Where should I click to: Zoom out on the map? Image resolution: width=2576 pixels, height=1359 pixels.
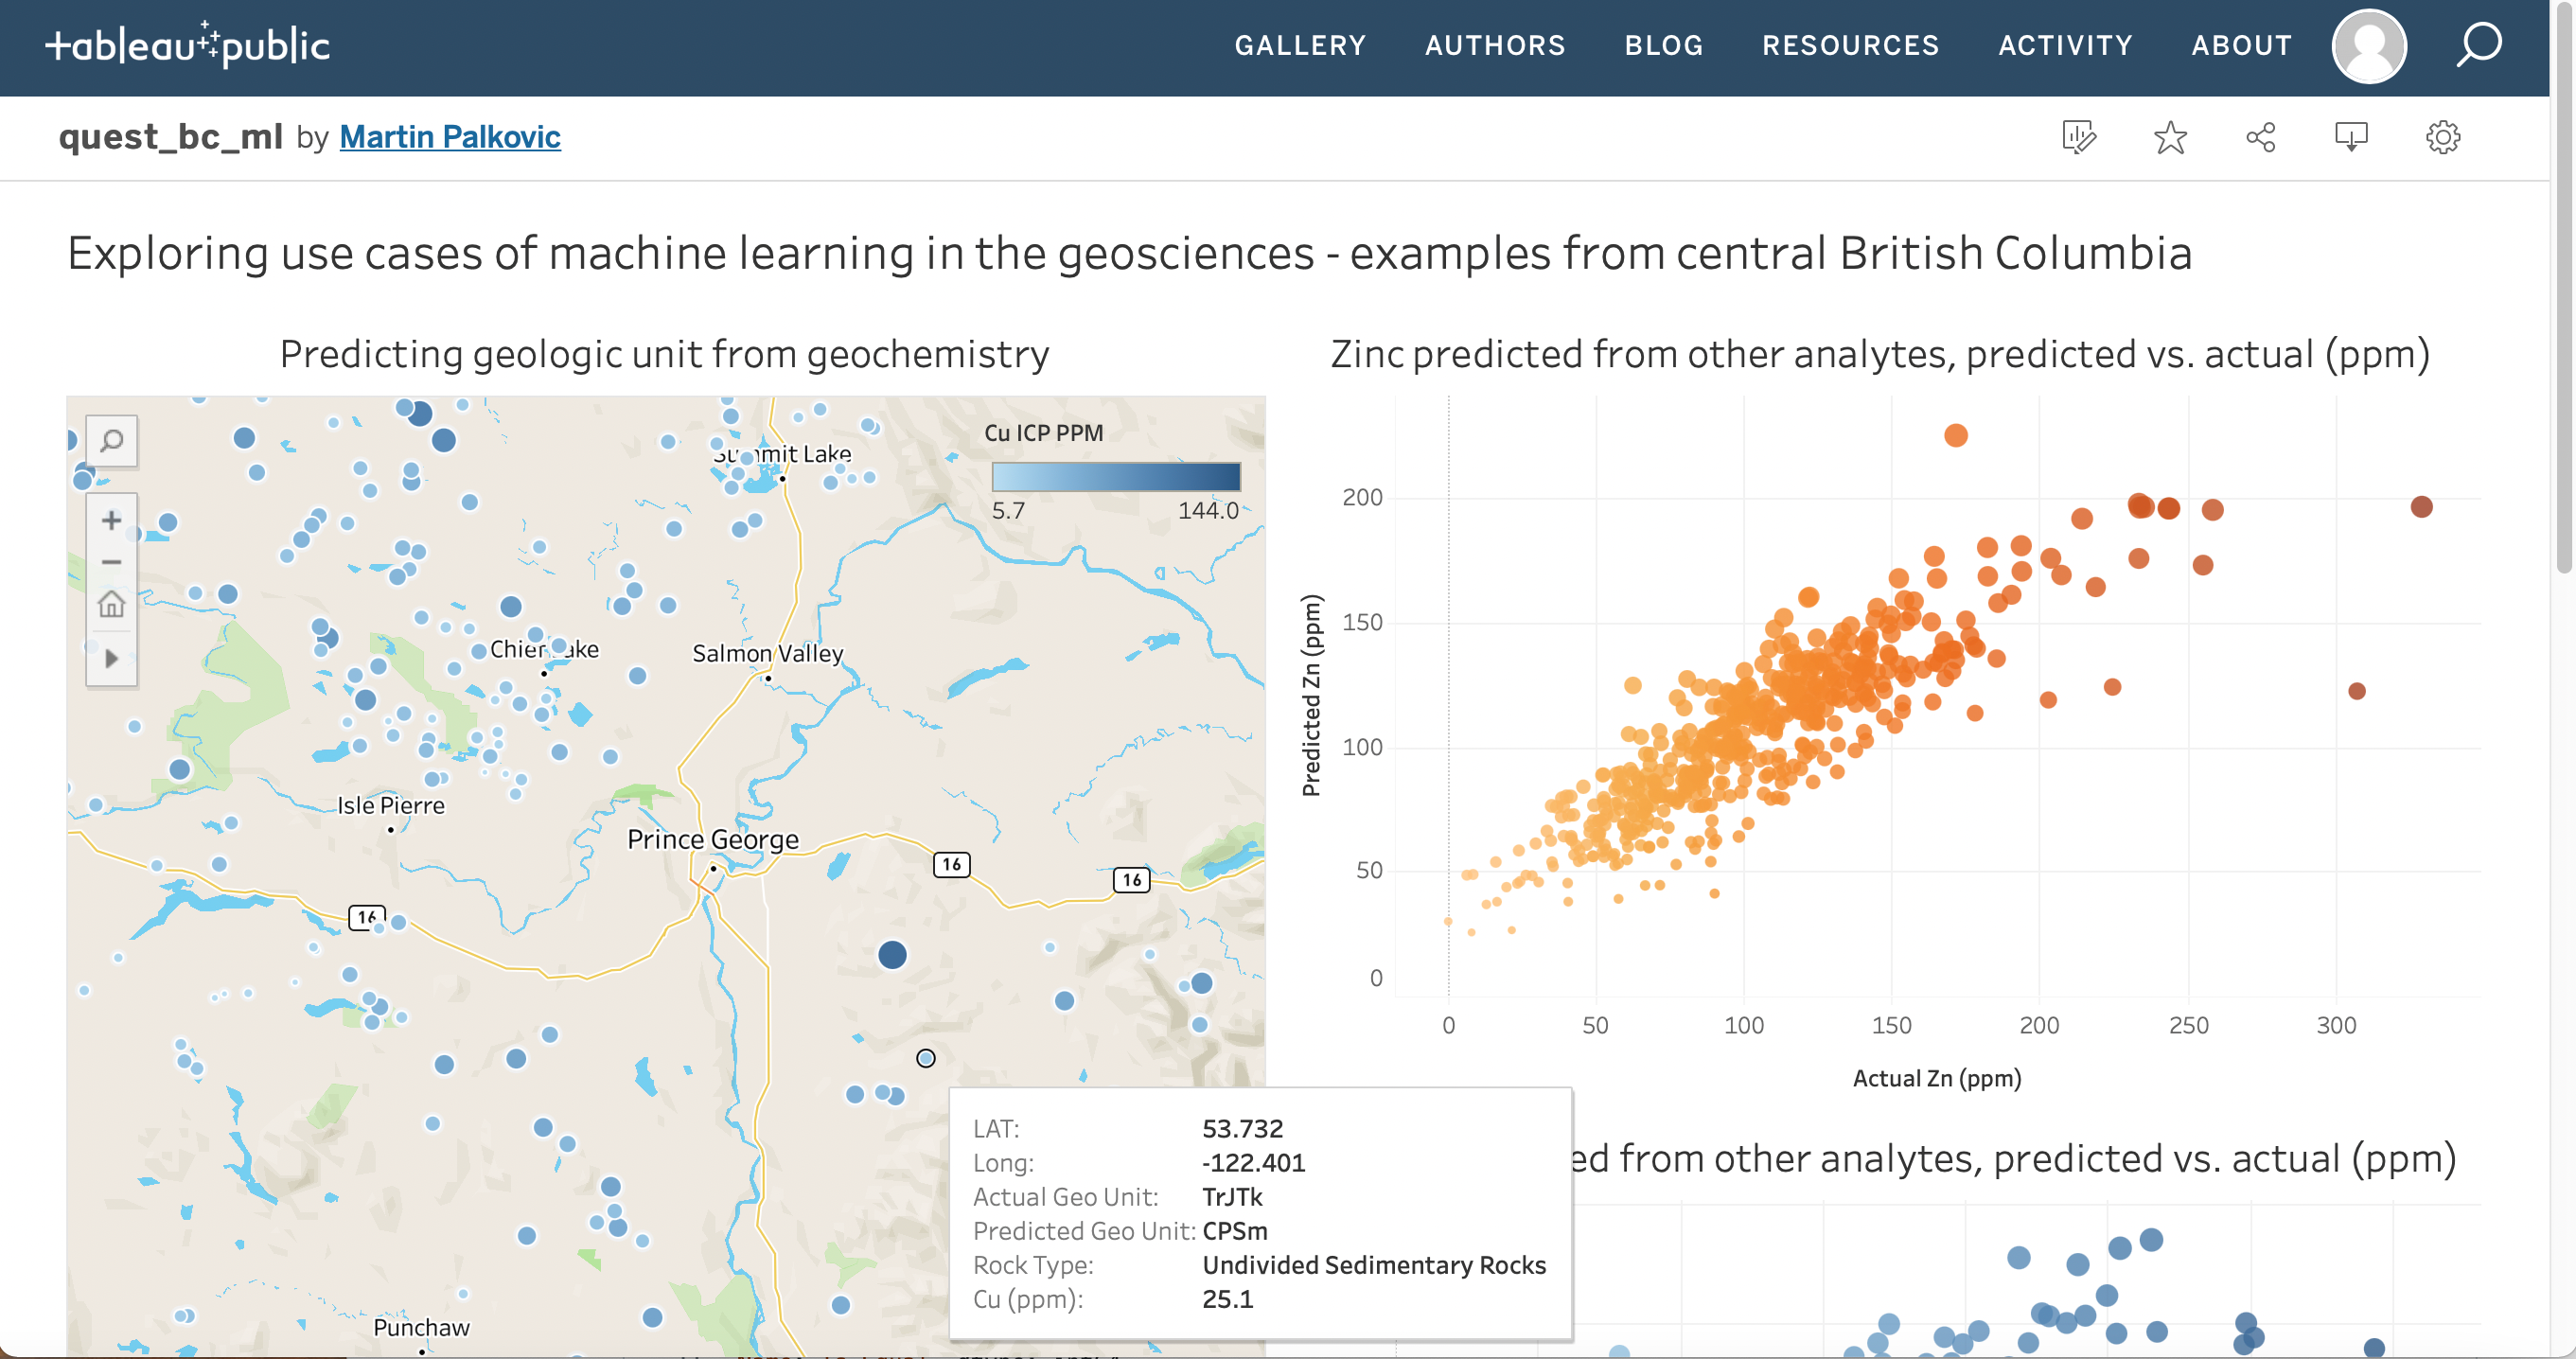click(x=111, y=562)
